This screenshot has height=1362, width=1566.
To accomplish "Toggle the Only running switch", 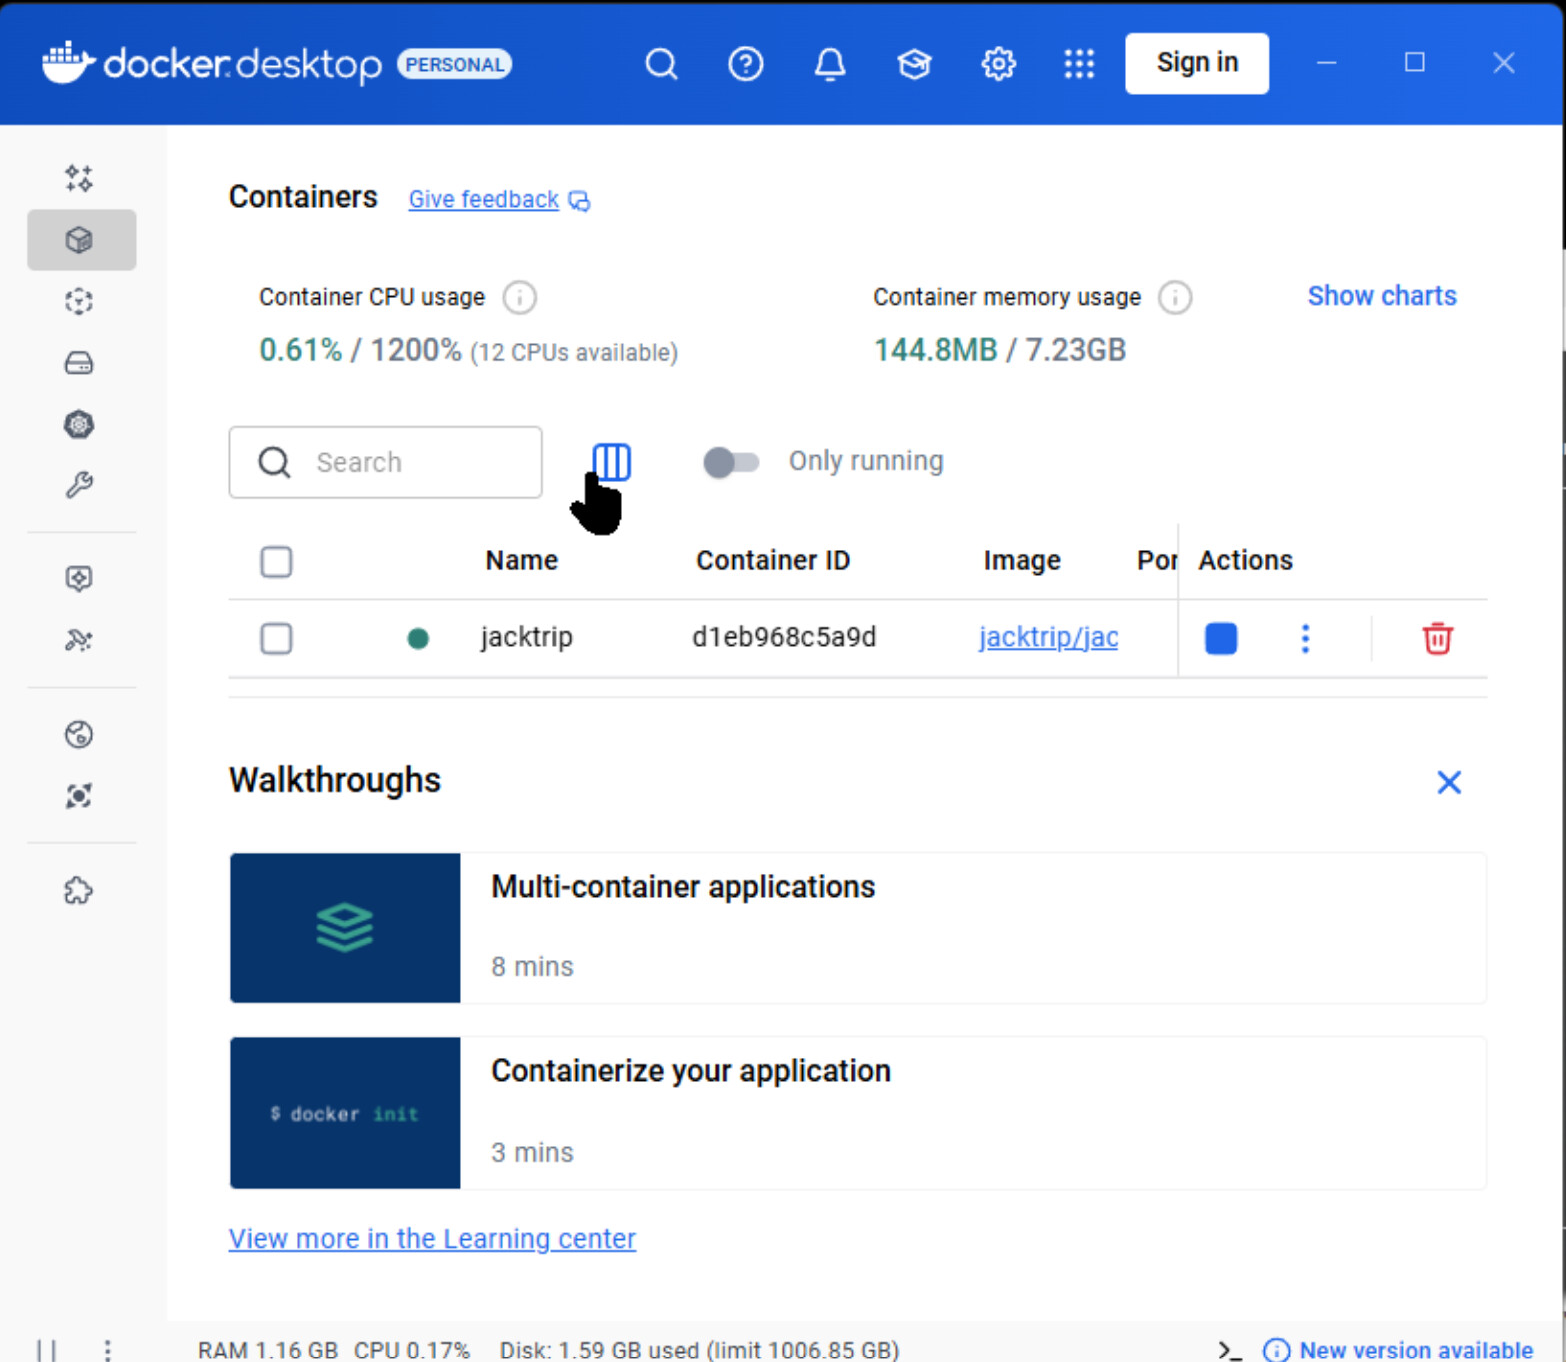I will click(x=731, y=462).
